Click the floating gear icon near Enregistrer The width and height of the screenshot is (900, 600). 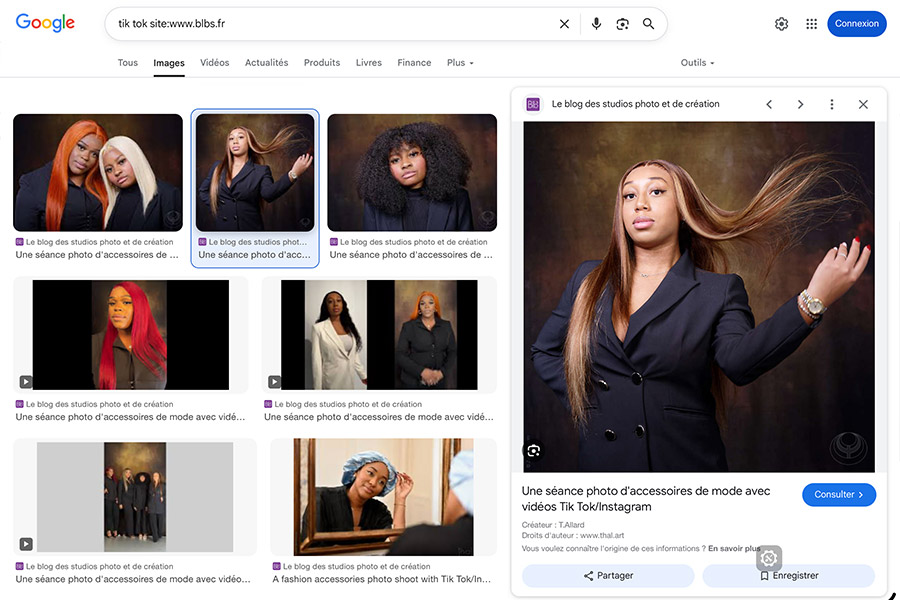pos(769,558)
